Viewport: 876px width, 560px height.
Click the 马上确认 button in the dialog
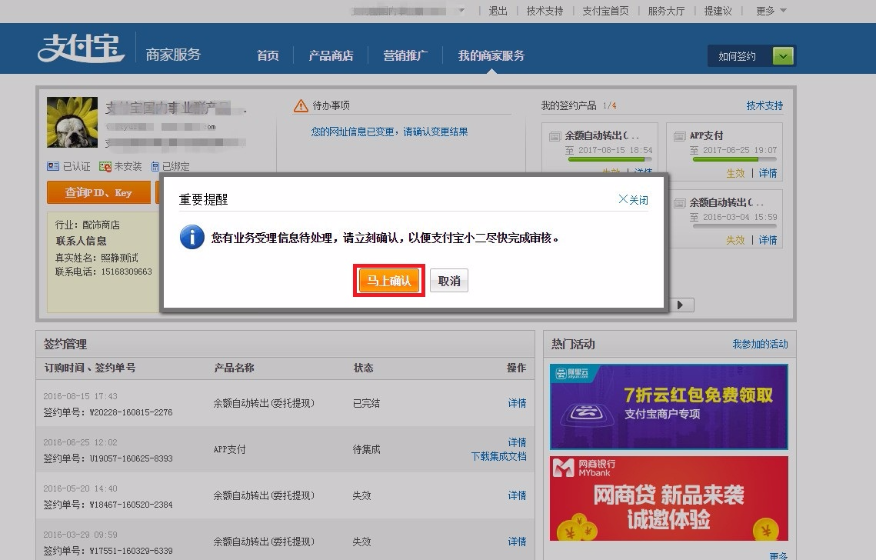point(389,281)
